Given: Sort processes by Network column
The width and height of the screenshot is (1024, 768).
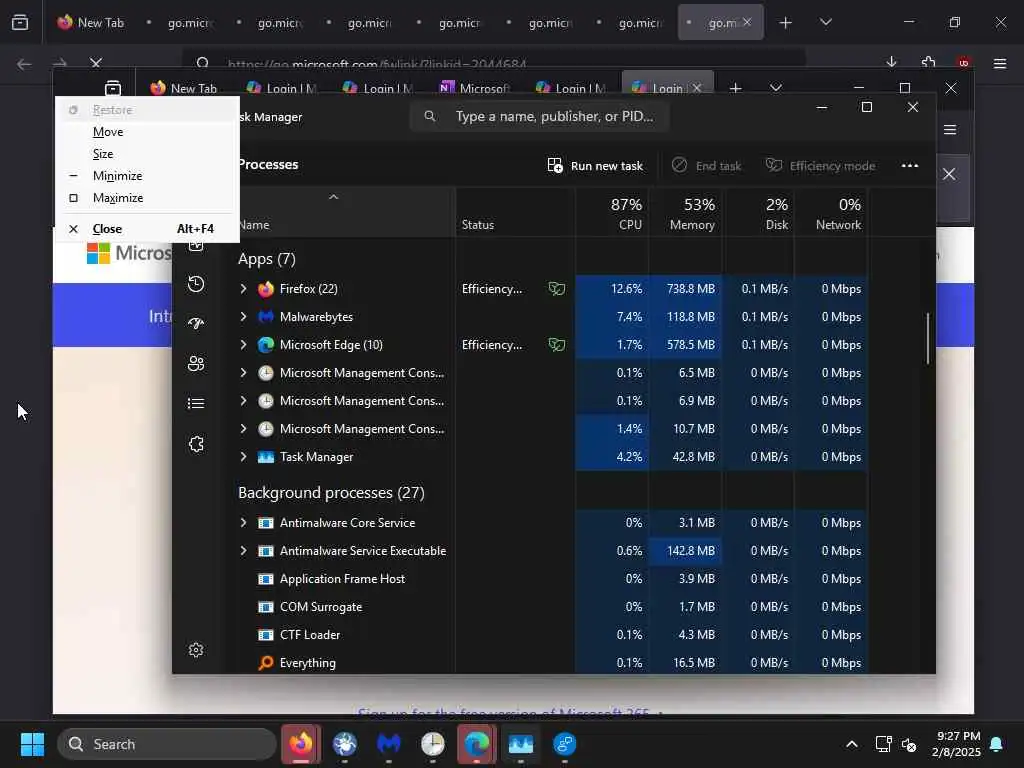Looking at the screenshot, I should (x=831, y=213).
